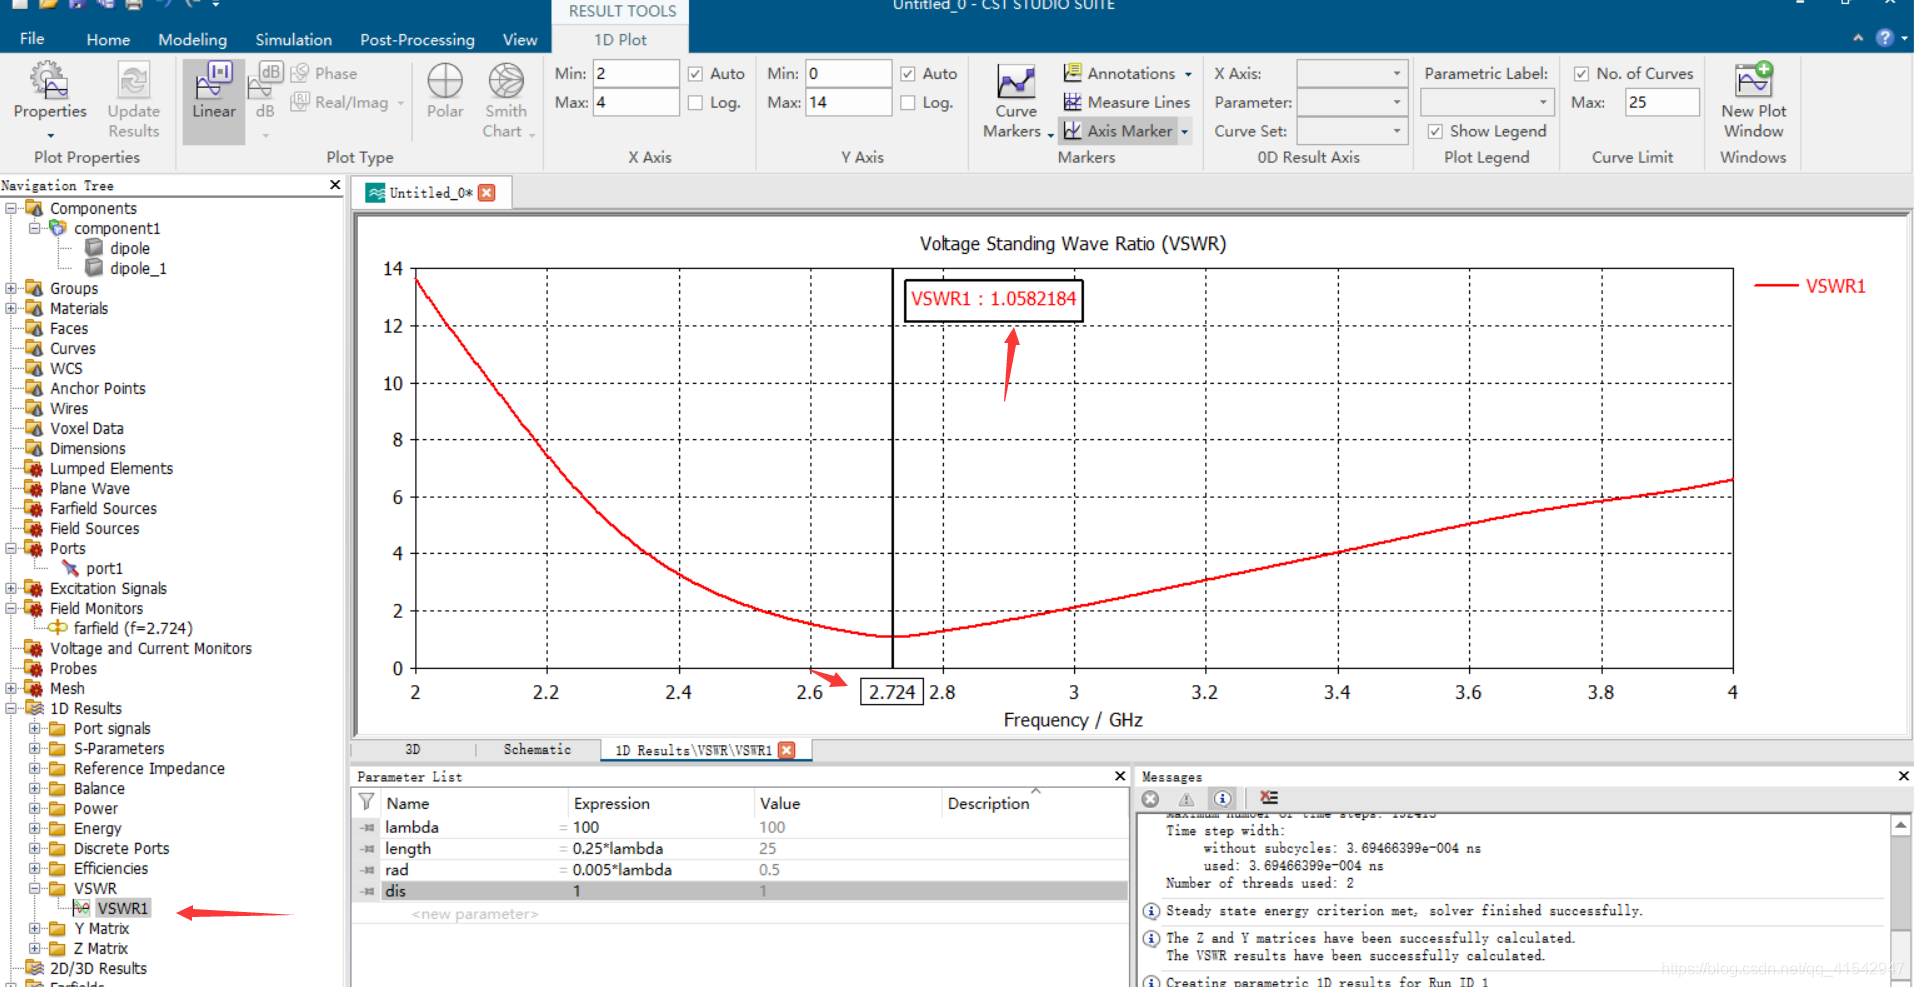Viewport: 1914px width, 987px height.
Task: Sort by the Value column header
Action: [x=780, y=803]
